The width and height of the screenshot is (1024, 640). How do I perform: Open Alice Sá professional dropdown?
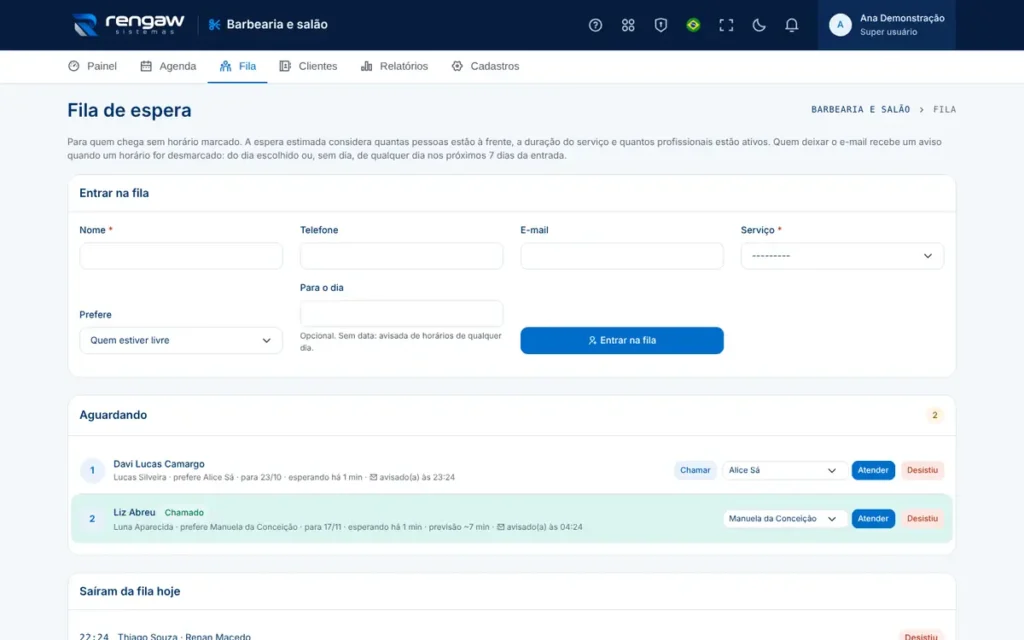784,470
